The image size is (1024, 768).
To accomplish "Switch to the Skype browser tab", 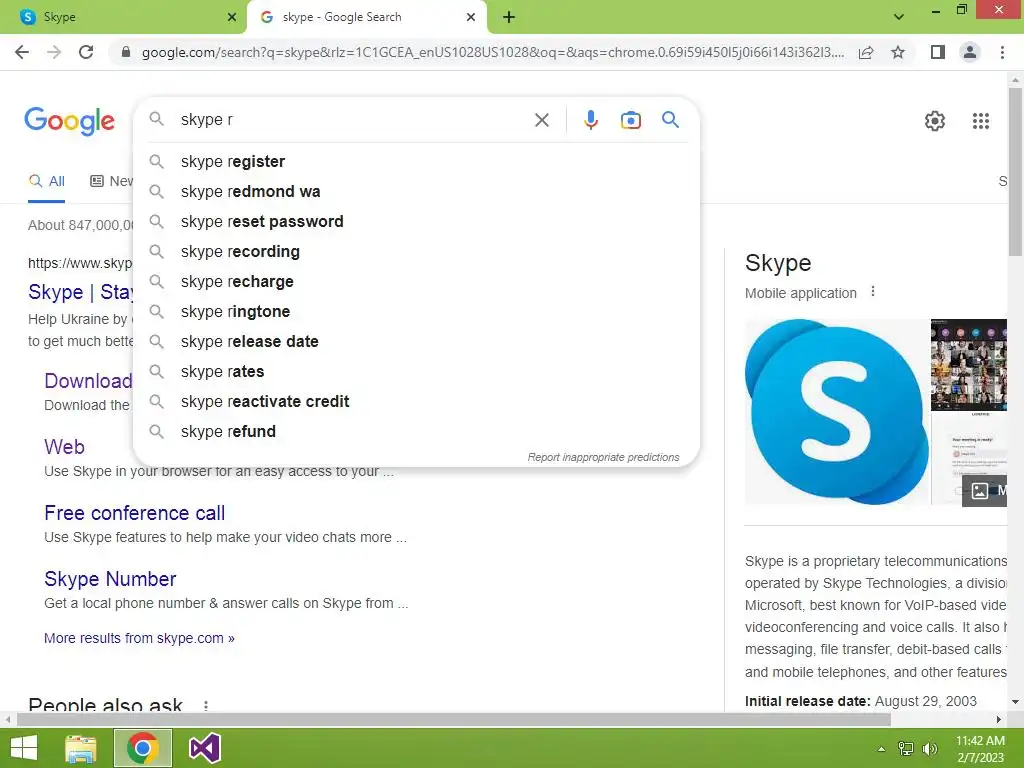I will 123,17.
